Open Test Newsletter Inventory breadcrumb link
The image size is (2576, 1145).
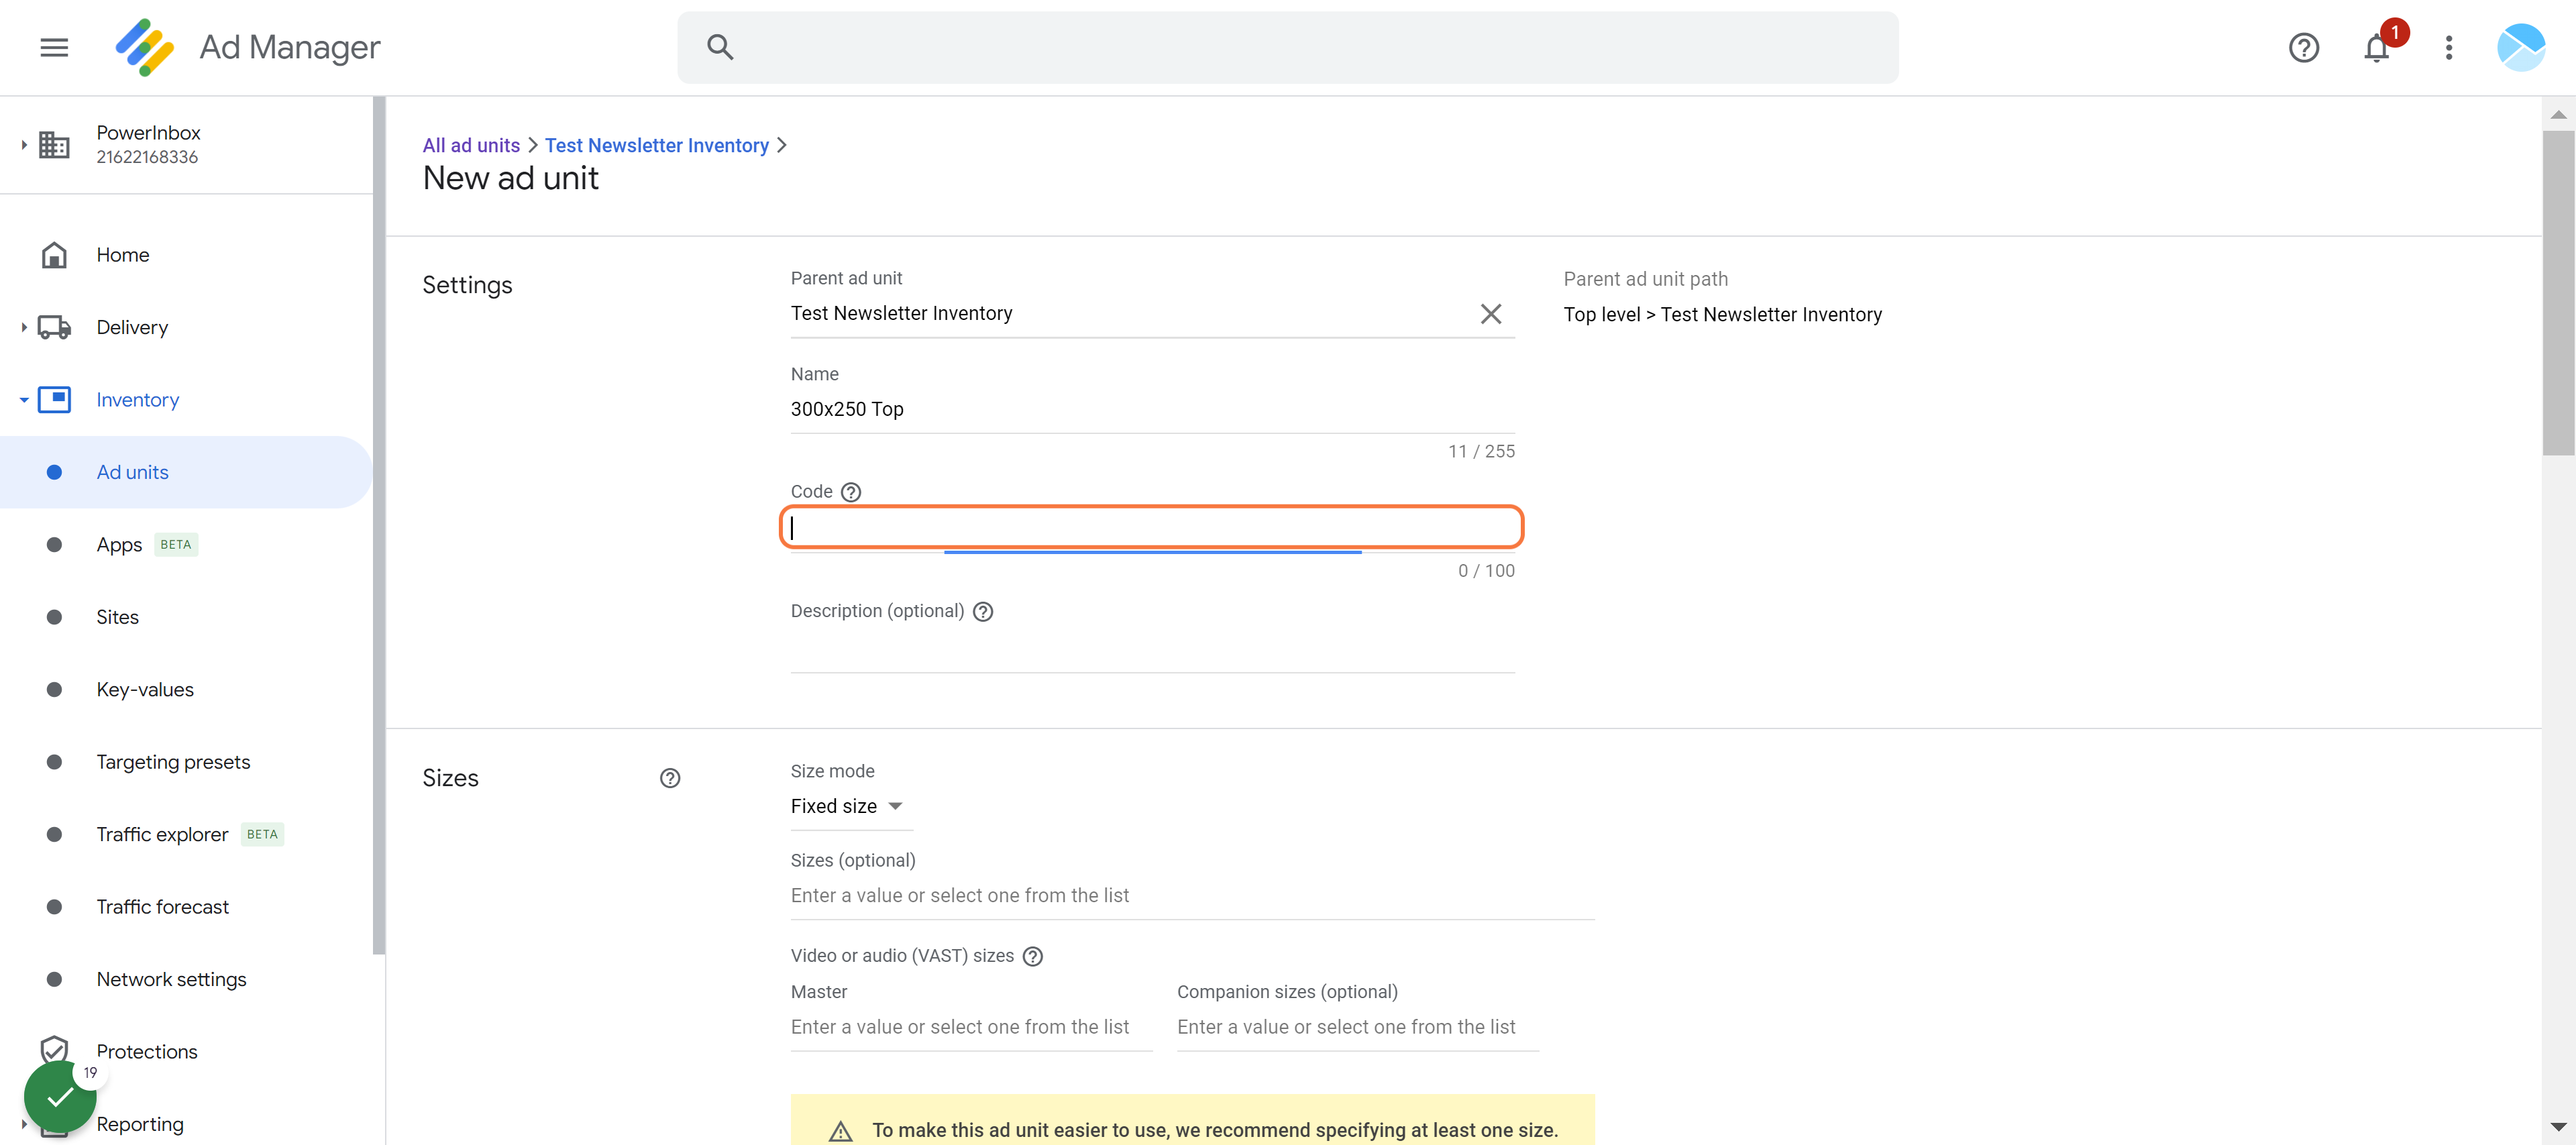coord(656,145)
